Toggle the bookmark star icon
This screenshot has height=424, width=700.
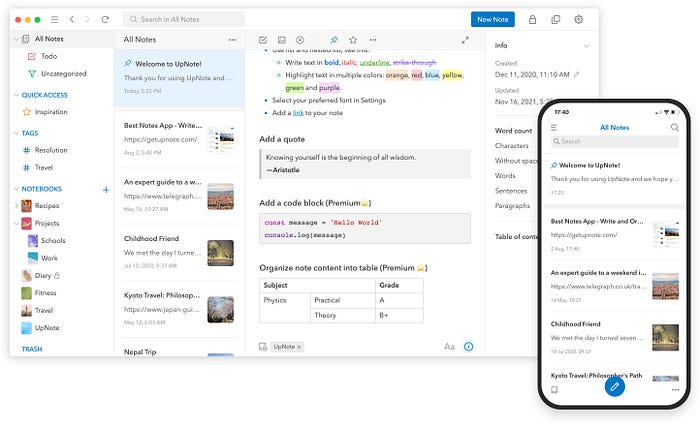pyautogui.click(x=353, y=40)
